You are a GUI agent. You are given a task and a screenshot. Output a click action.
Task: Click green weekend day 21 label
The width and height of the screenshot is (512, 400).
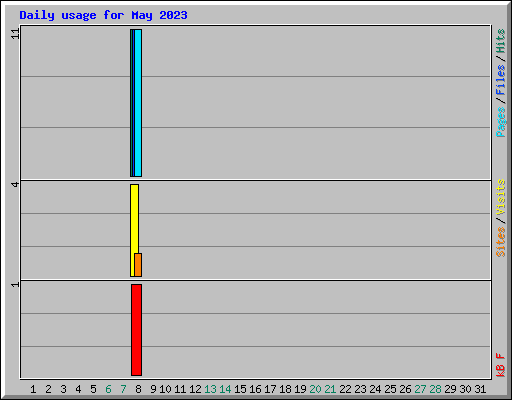[x=330, y=389]
